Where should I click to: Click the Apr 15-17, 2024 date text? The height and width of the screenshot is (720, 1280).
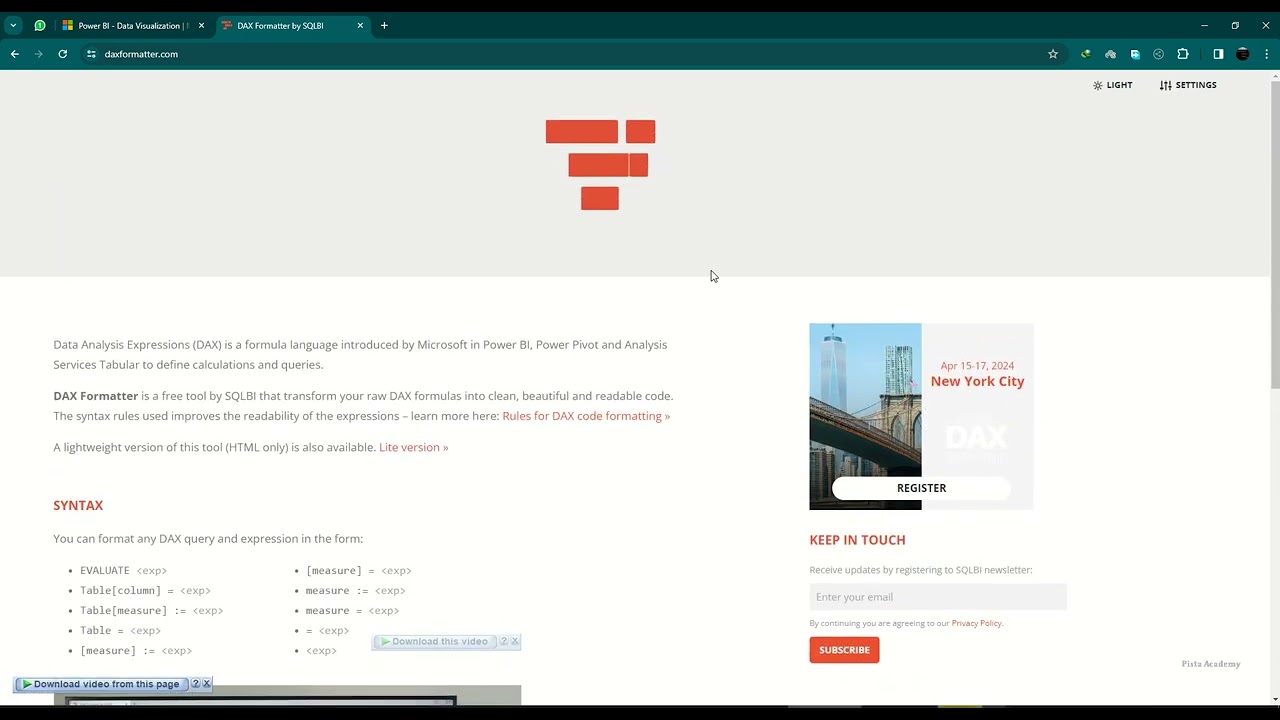[977, 366]
